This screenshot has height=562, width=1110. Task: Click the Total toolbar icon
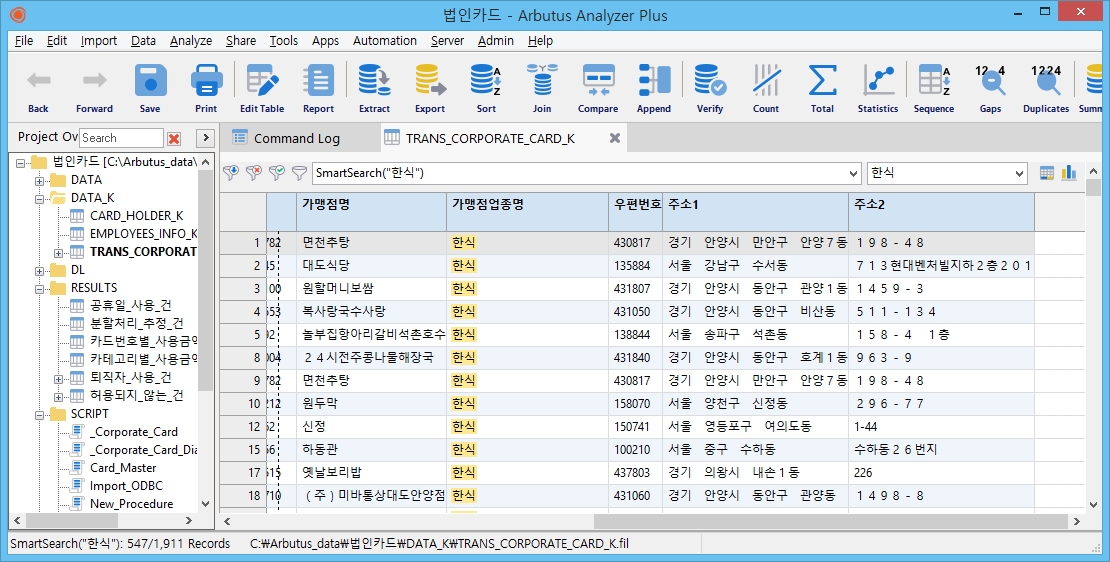(822, 81)
